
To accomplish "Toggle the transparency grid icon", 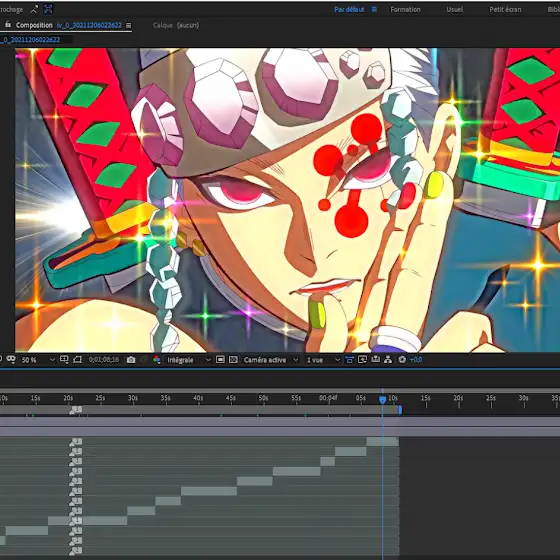I will click(x=233, y=359).
